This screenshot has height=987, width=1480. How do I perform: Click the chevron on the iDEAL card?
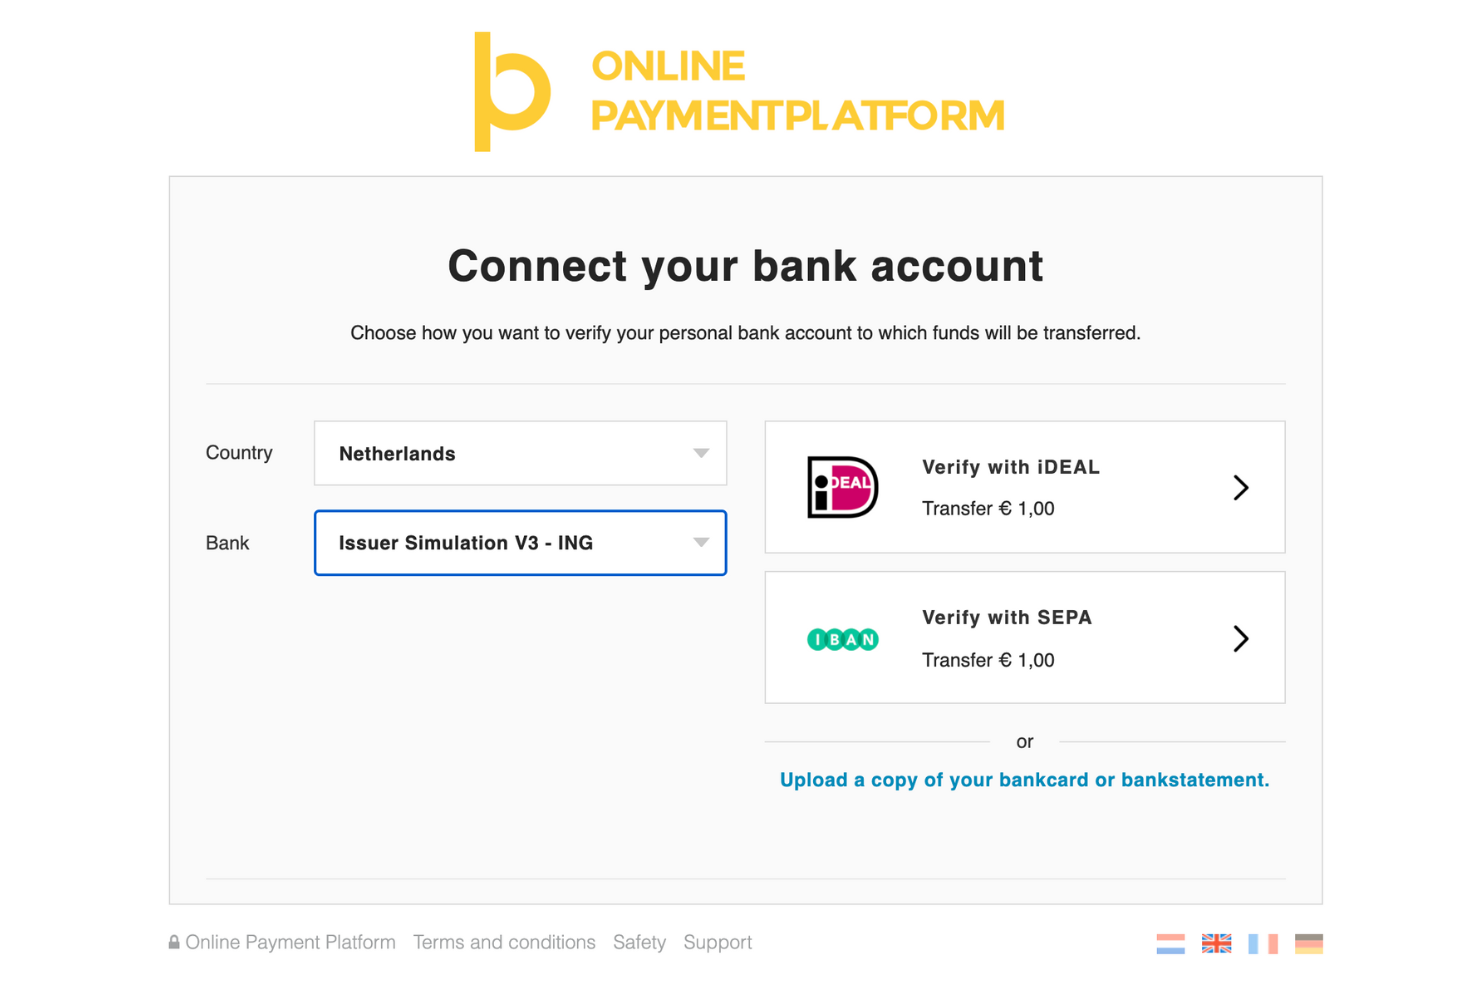click(x=1241, y=487)
